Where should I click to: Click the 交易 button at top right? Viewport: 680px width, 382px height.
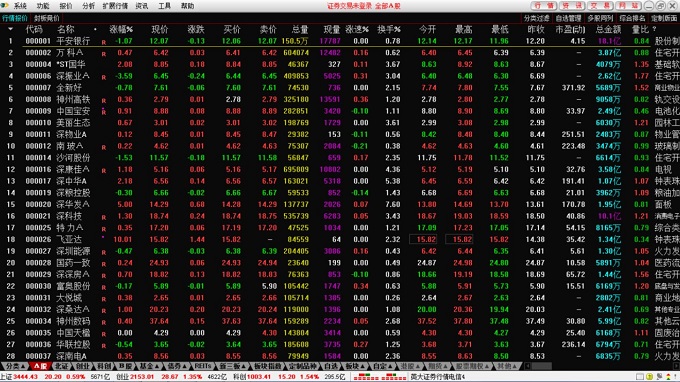(600, 6)
